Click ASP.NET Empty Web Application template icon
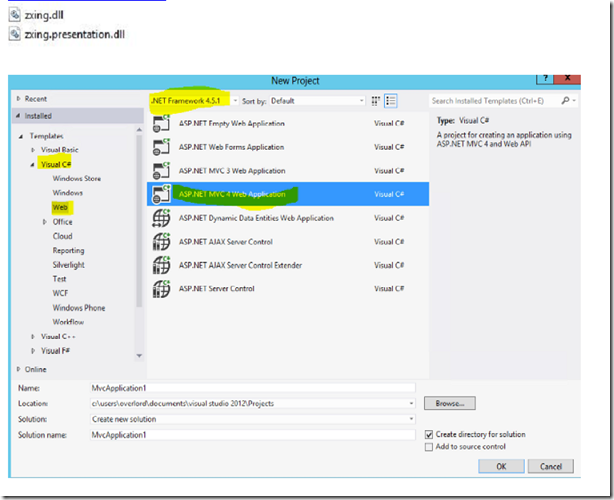 161,123
